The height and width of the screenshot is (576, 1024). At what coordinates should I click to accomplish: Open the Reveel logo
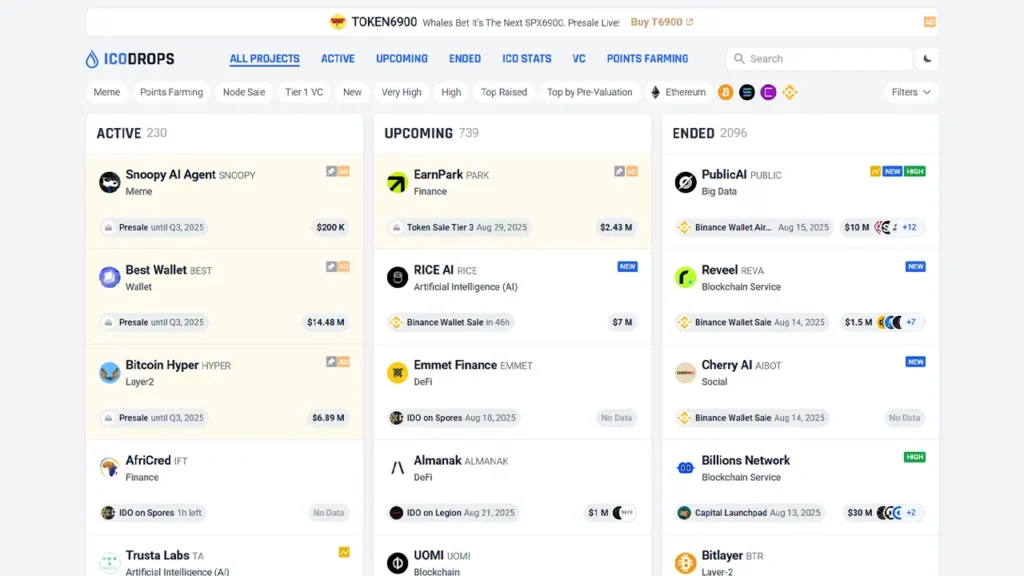pyautogui.click(x=685, y=277)
